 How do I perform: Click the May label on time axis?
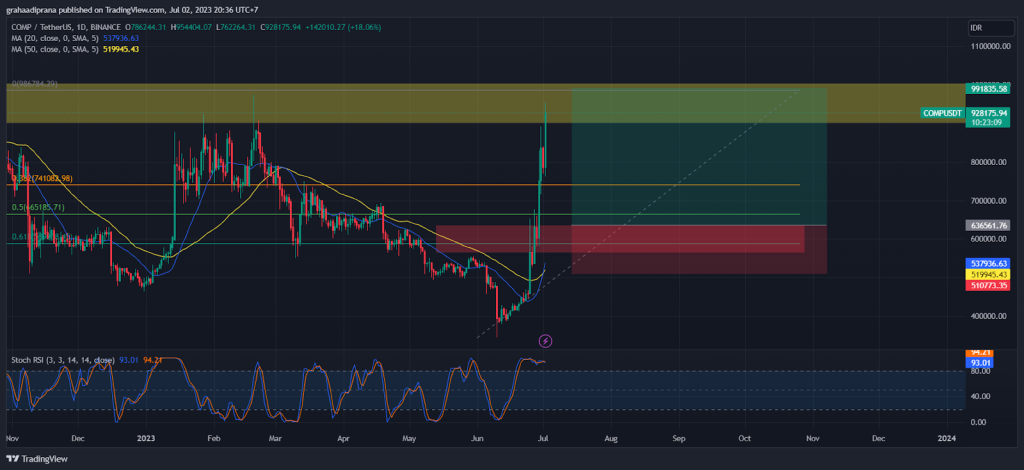pyautogui.click(x=409, y=439)
